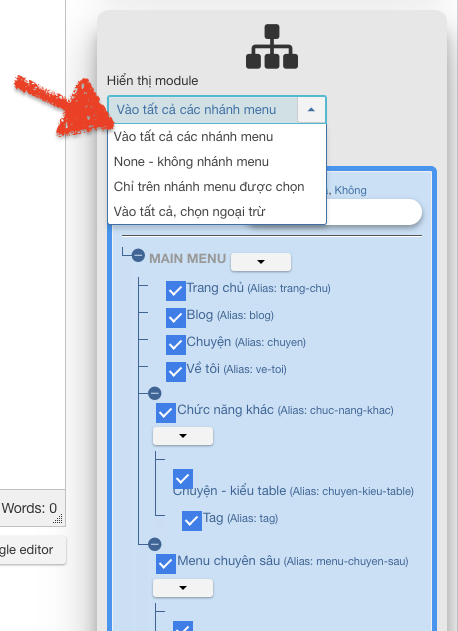Uncheck Chức năng khác checkbox

166,412
